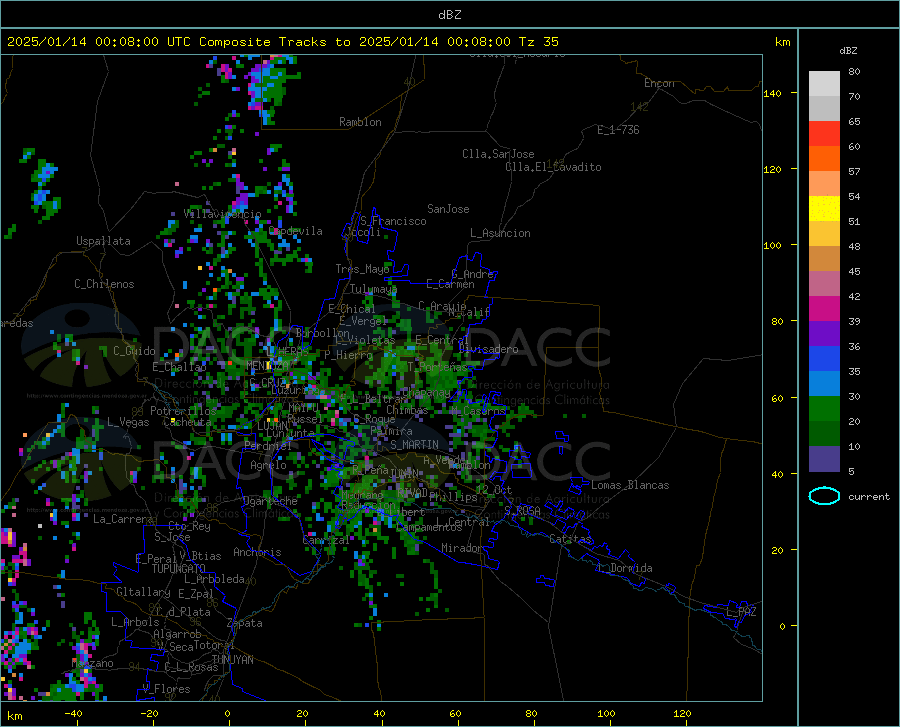The image size is (900, 727).
Task: Click the E_Challao map label
Action: click(x=179, y=367)
